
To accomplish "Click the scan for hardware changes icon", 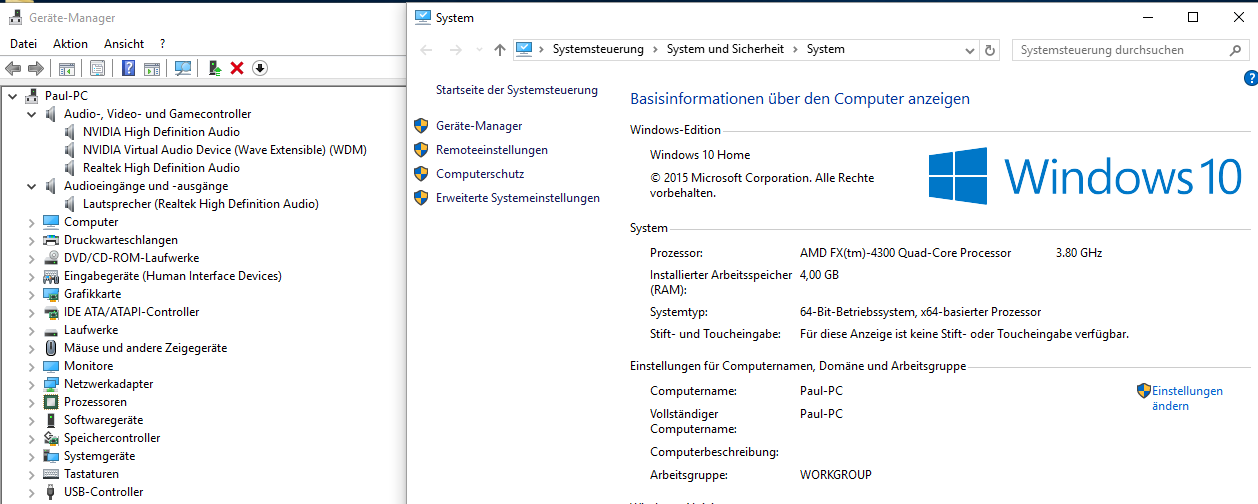I will coord(183,68).
